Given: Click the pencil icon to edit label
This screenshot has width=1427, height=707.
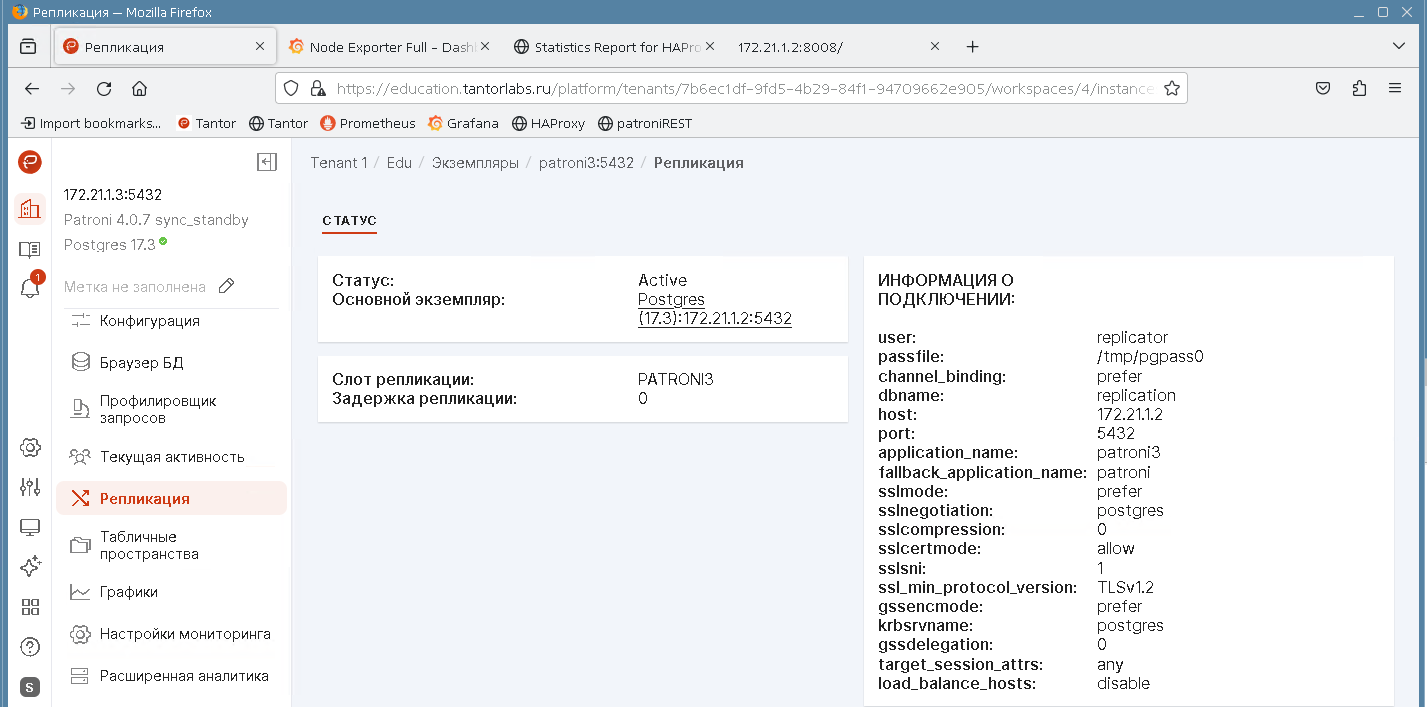Looking at the screenshot, I should (227, 287).
